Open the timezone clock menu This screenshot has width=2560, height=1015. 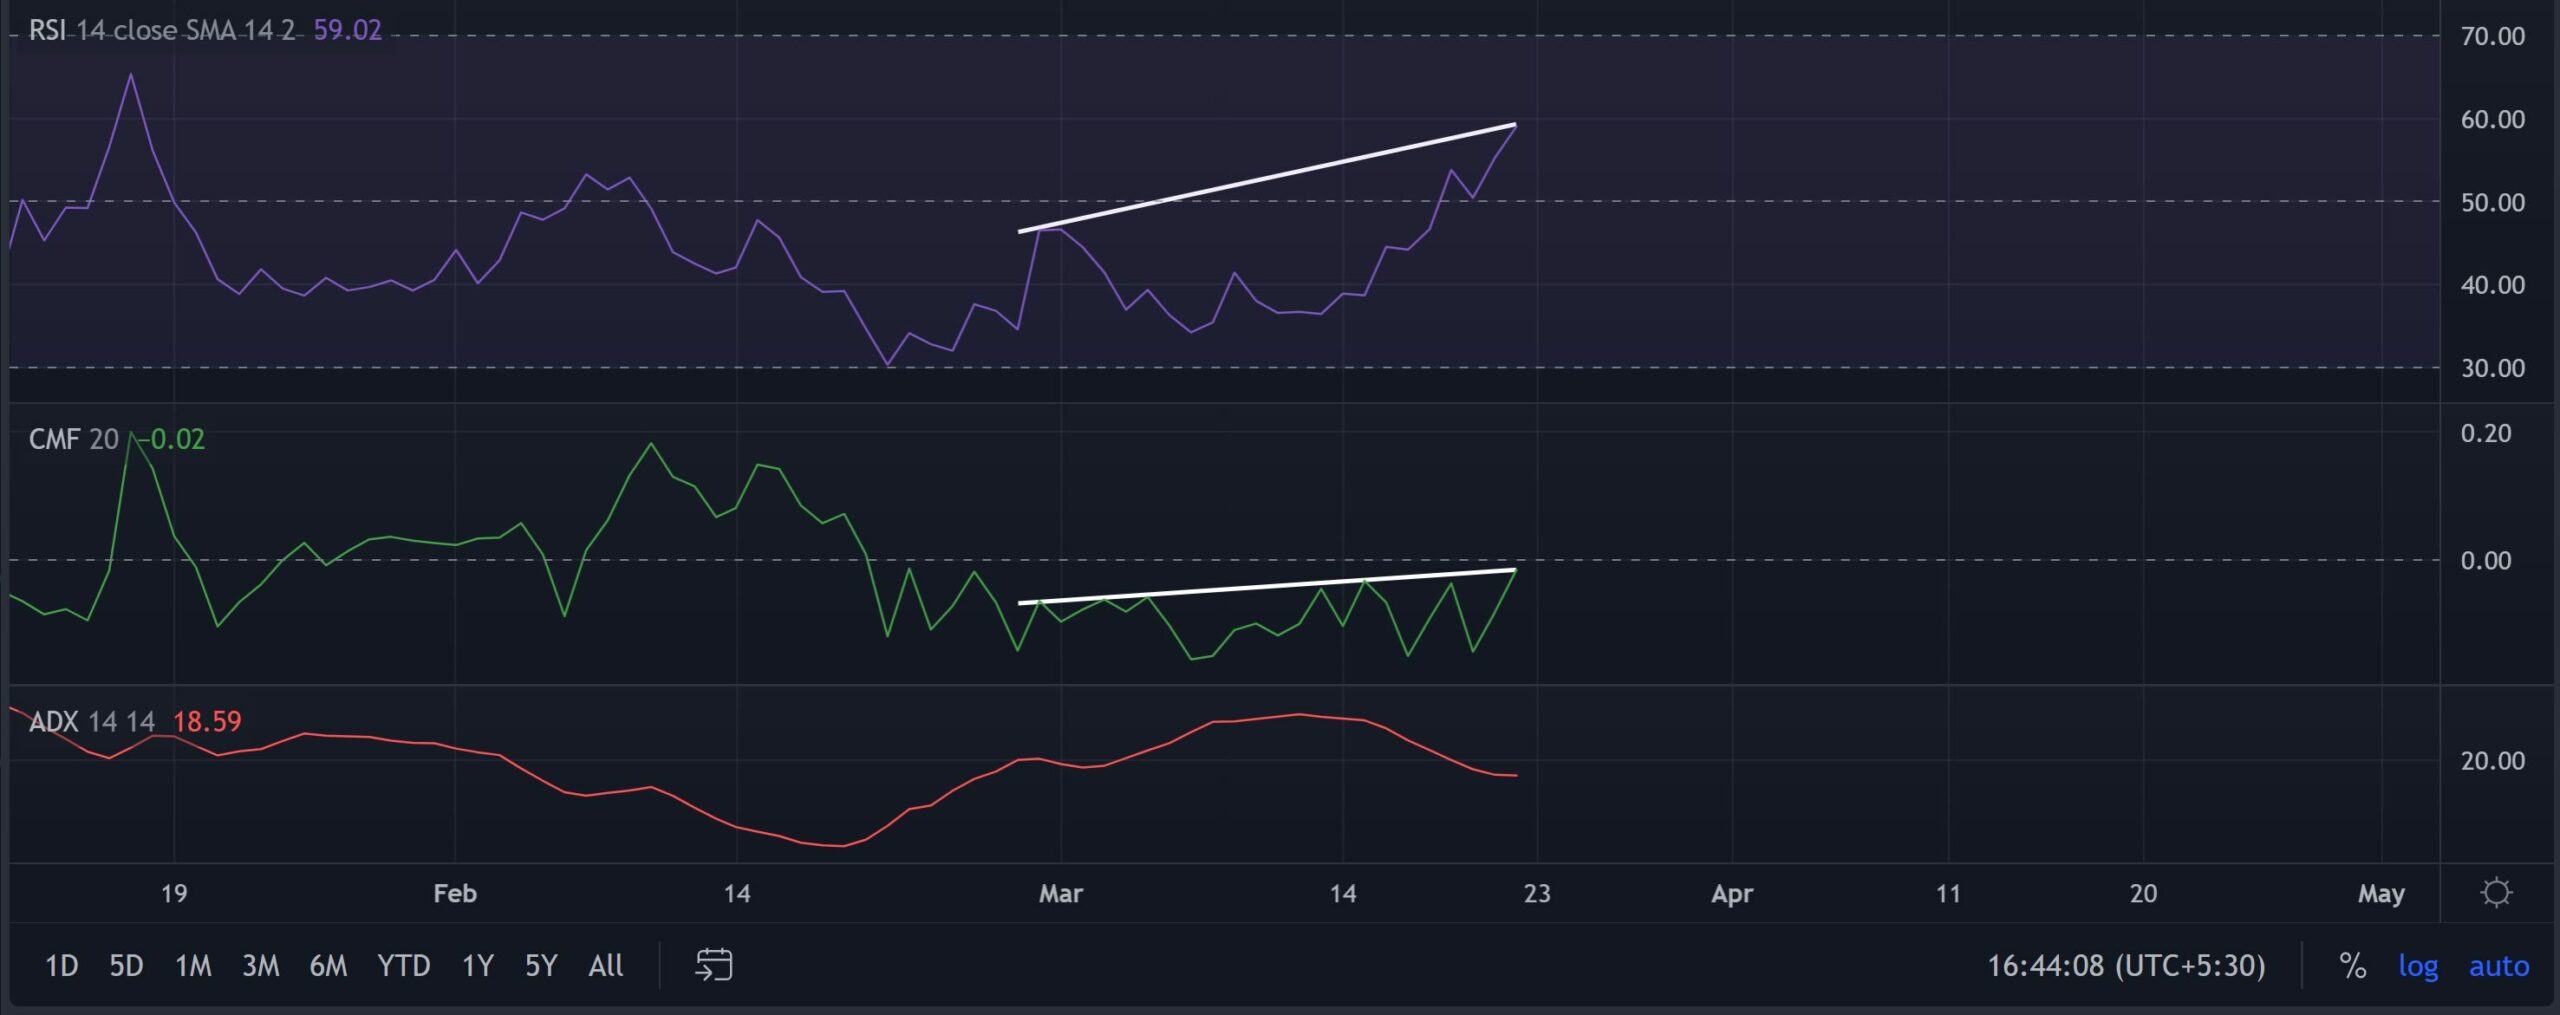(2125, 965)
